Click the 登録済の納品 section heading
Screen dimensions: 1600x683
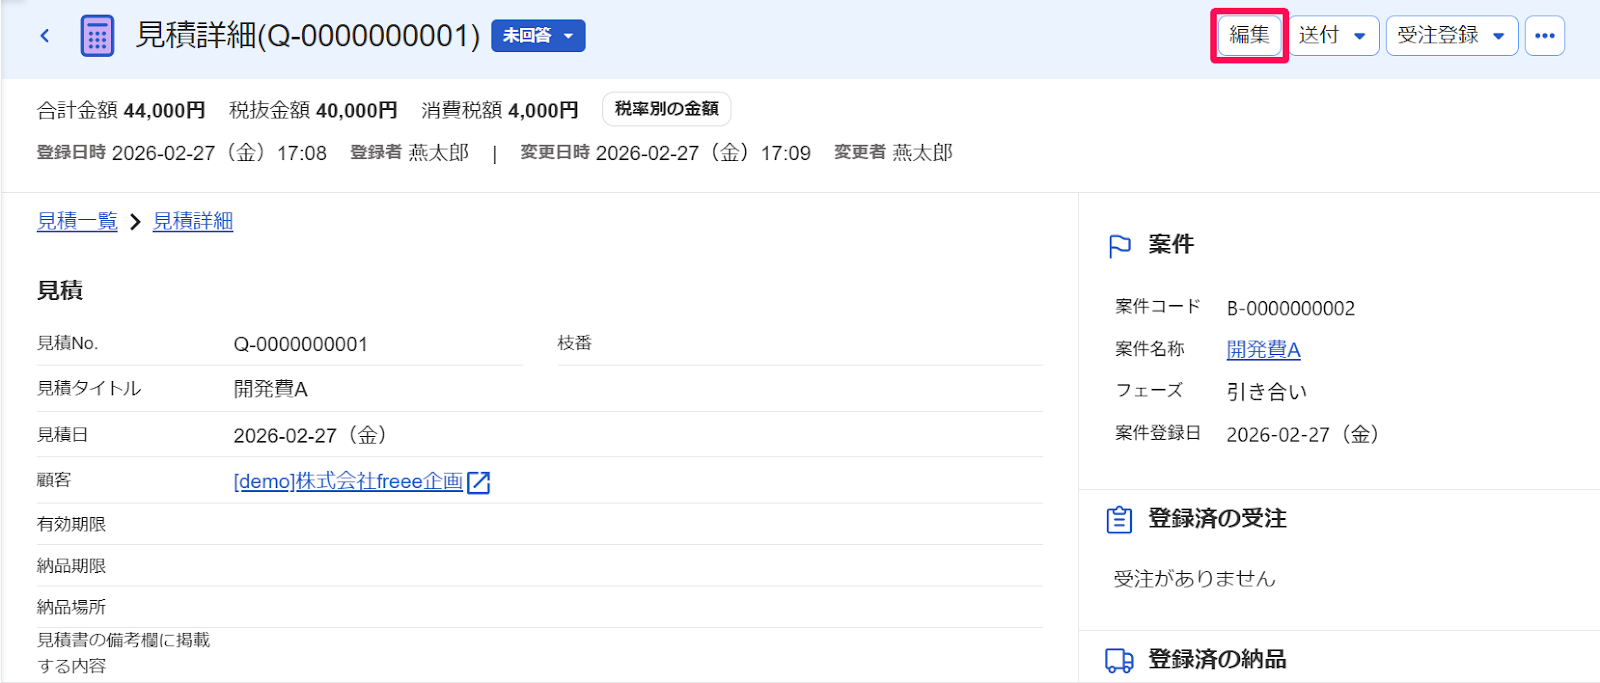(x=1217, y=660)
